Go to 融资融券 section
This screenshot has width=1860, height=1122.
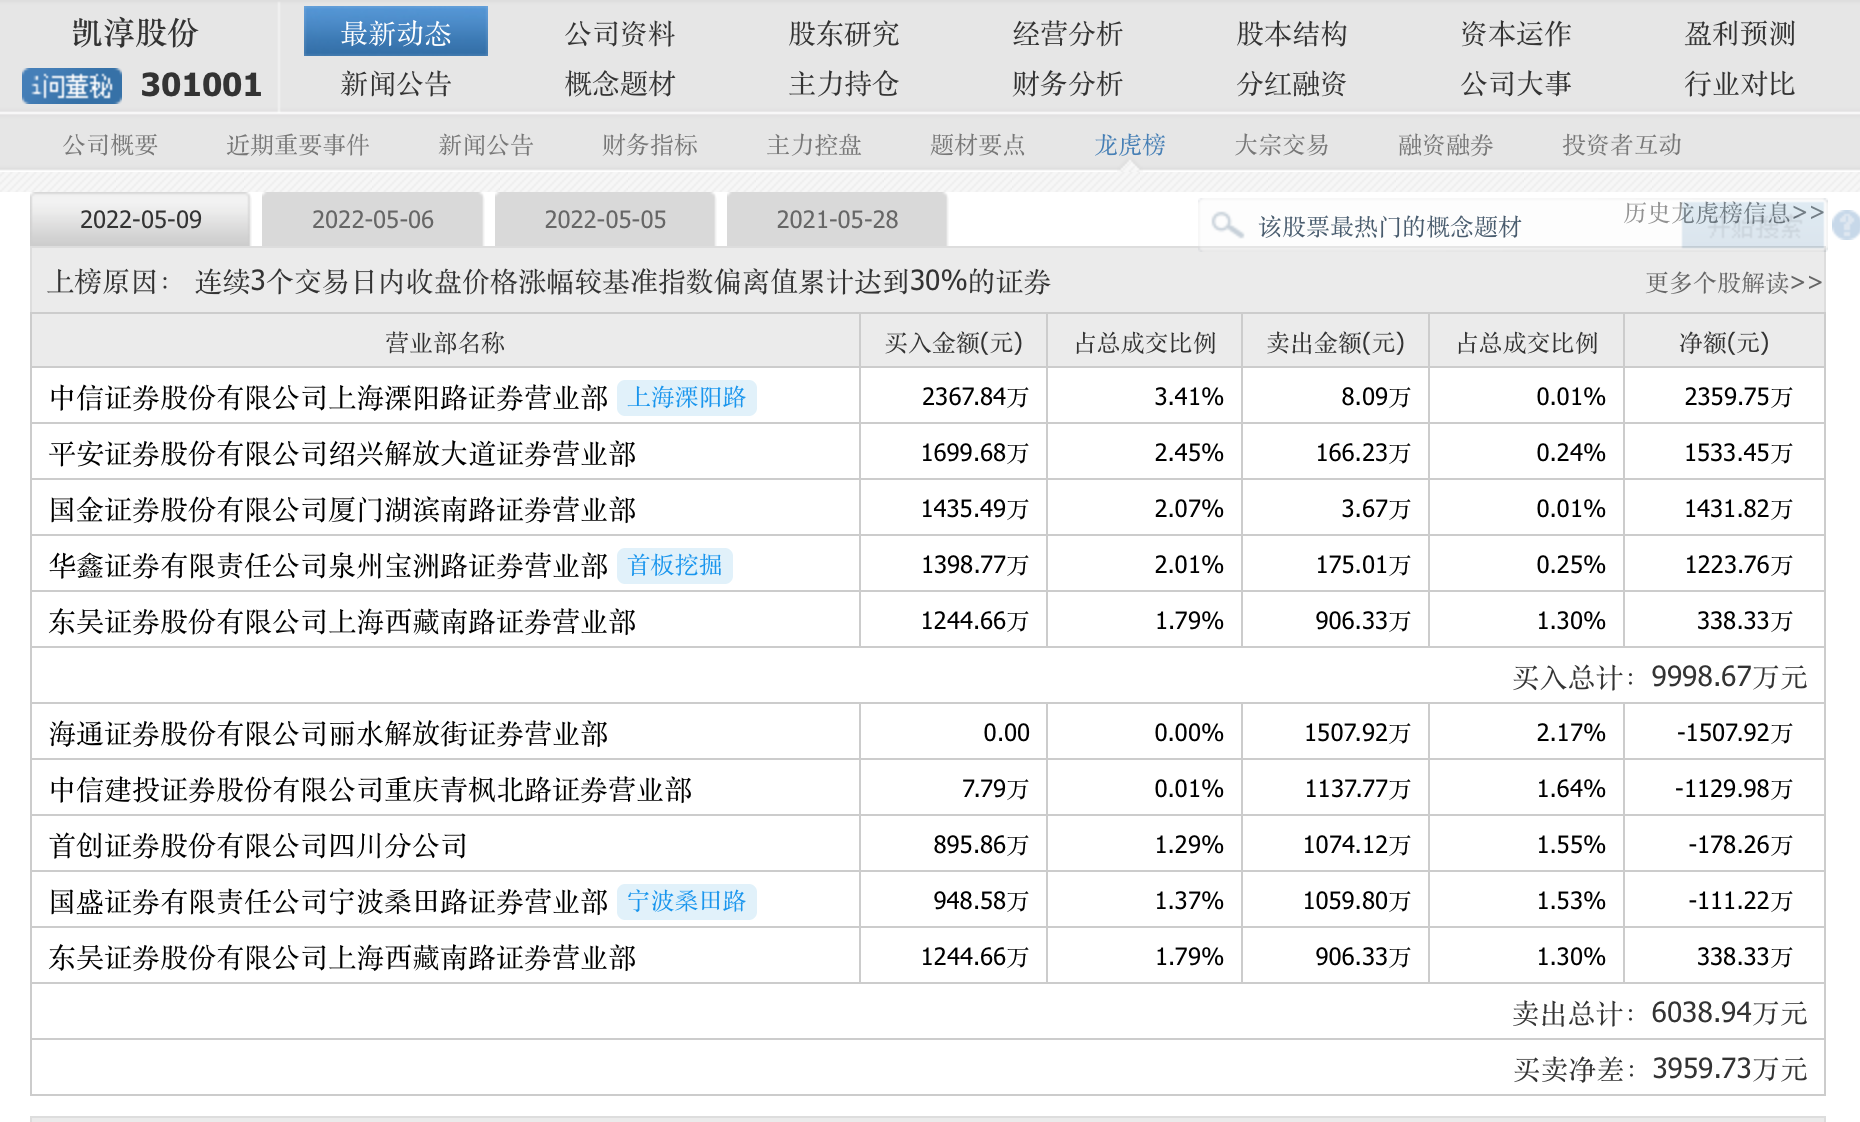1445,145
